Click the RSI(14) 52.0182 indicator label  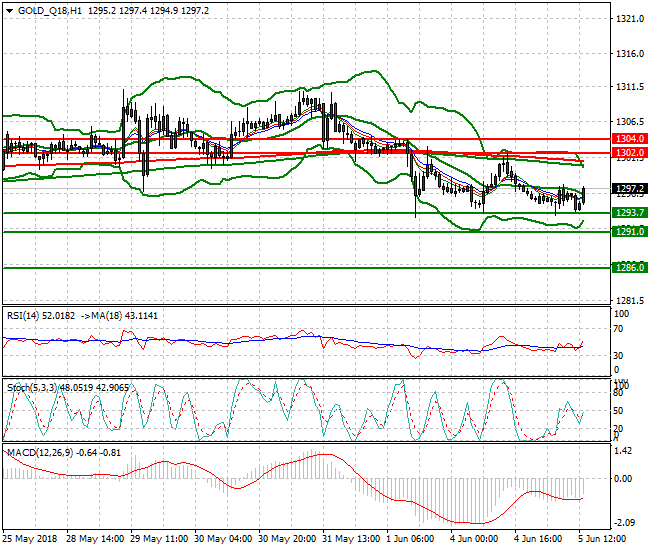(41, 316)
